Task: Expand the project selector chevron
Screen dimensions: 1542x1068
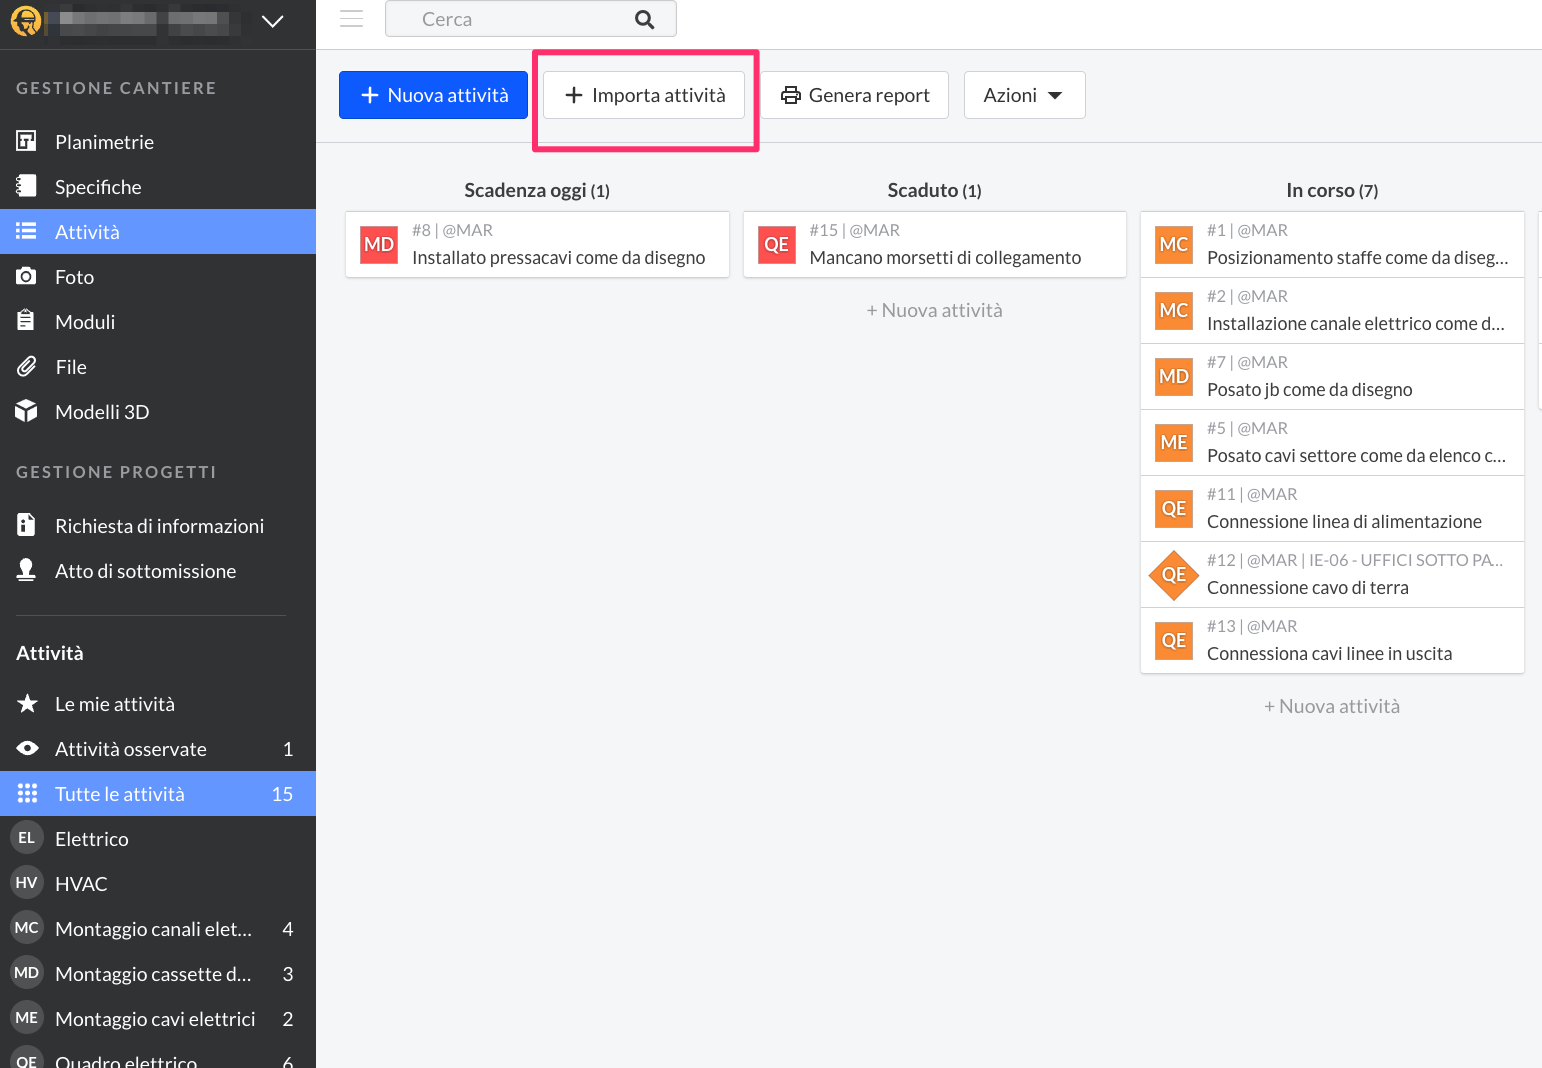Action: (x=272, y=21)
